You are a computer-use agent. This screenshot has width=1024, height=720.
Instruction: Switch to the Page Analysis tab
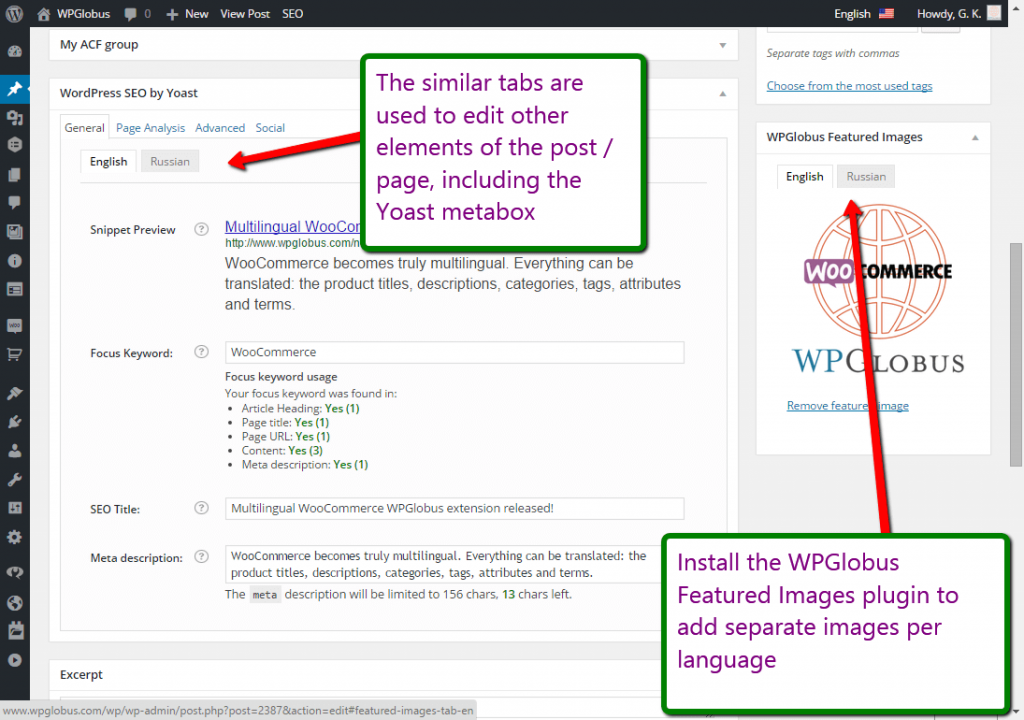(x=150, y=128)
